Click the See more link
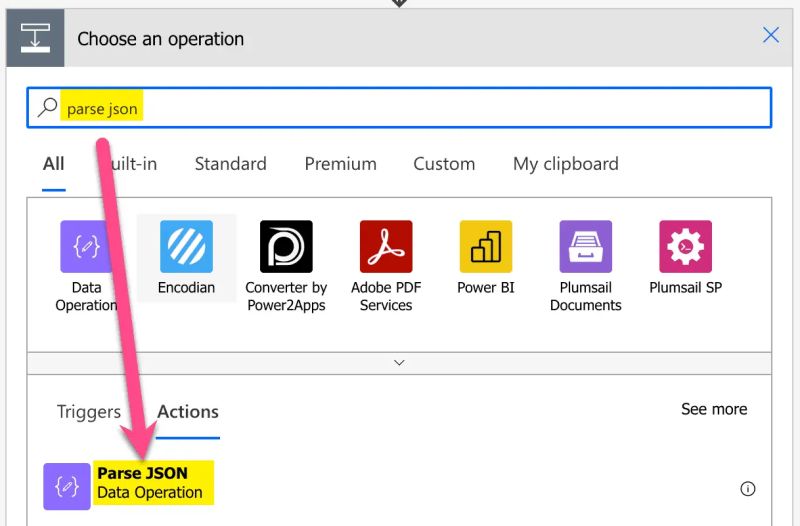Screen dimensions: 800x526 click(714, 409)
